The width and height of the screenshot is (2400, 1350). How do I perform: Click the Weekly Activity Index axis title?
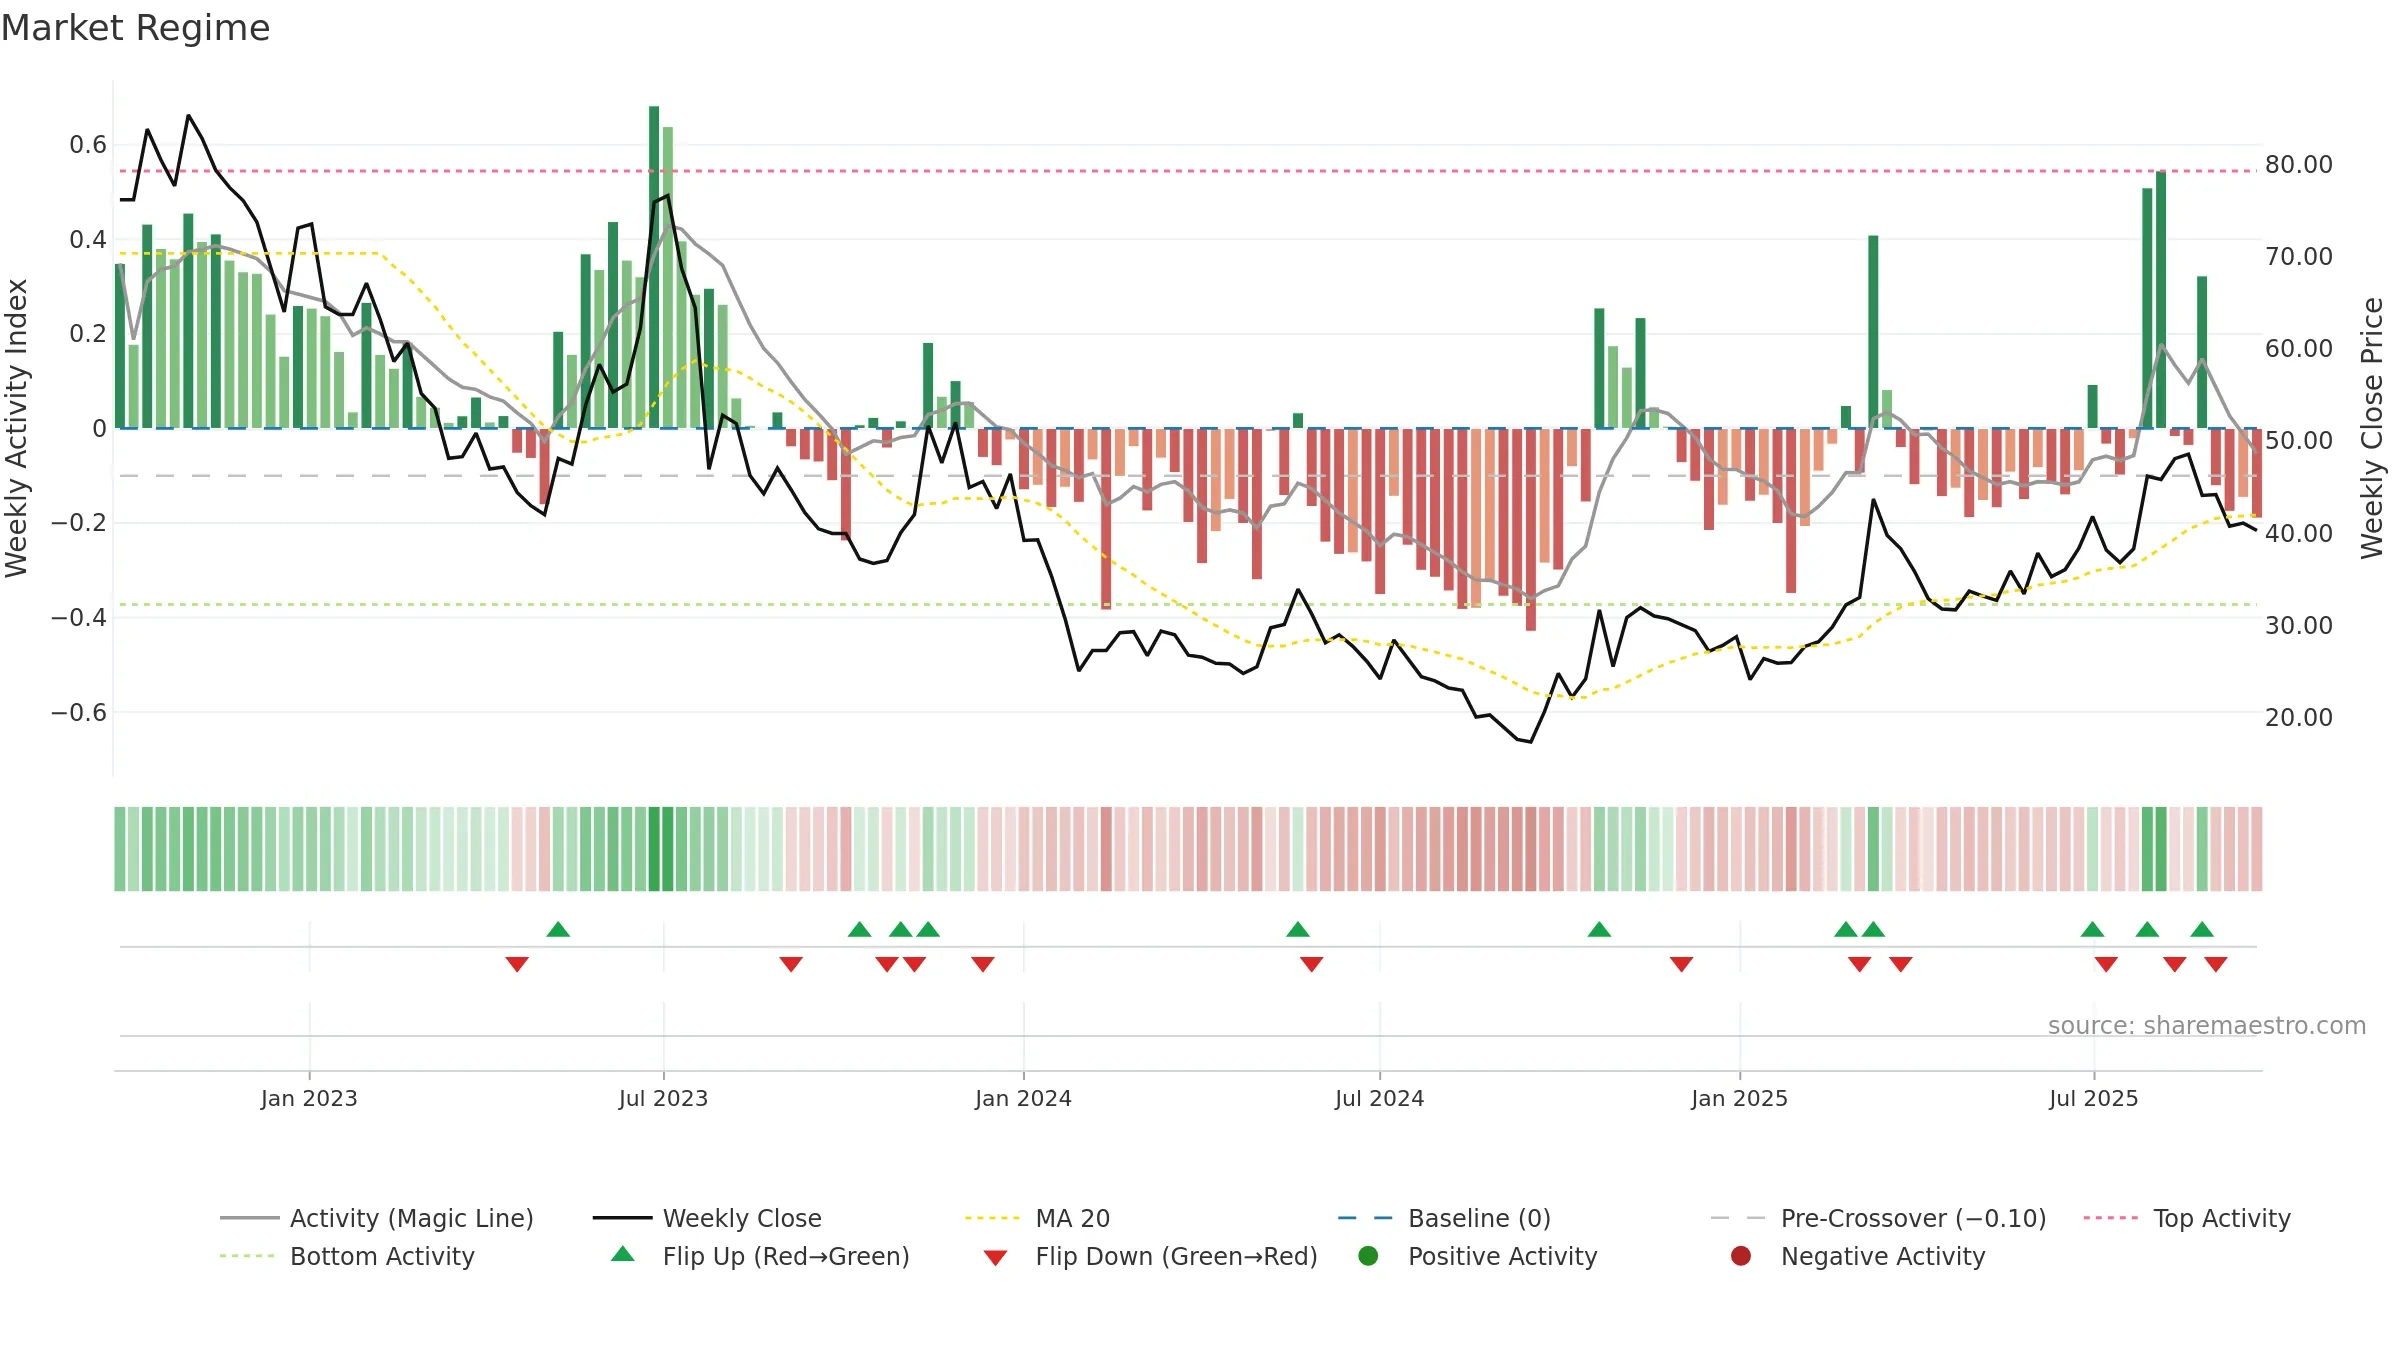(16, 428)
